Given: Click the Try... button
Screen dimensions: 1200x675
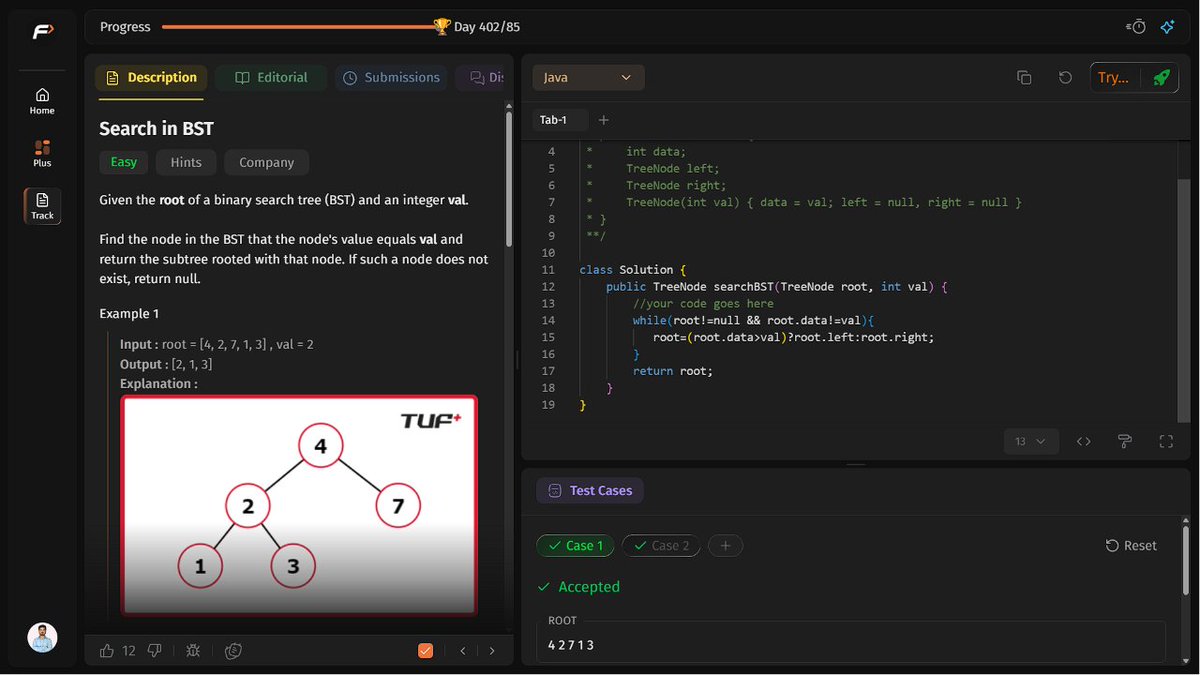Looking at the screenshot, I should coord(1113,77).
